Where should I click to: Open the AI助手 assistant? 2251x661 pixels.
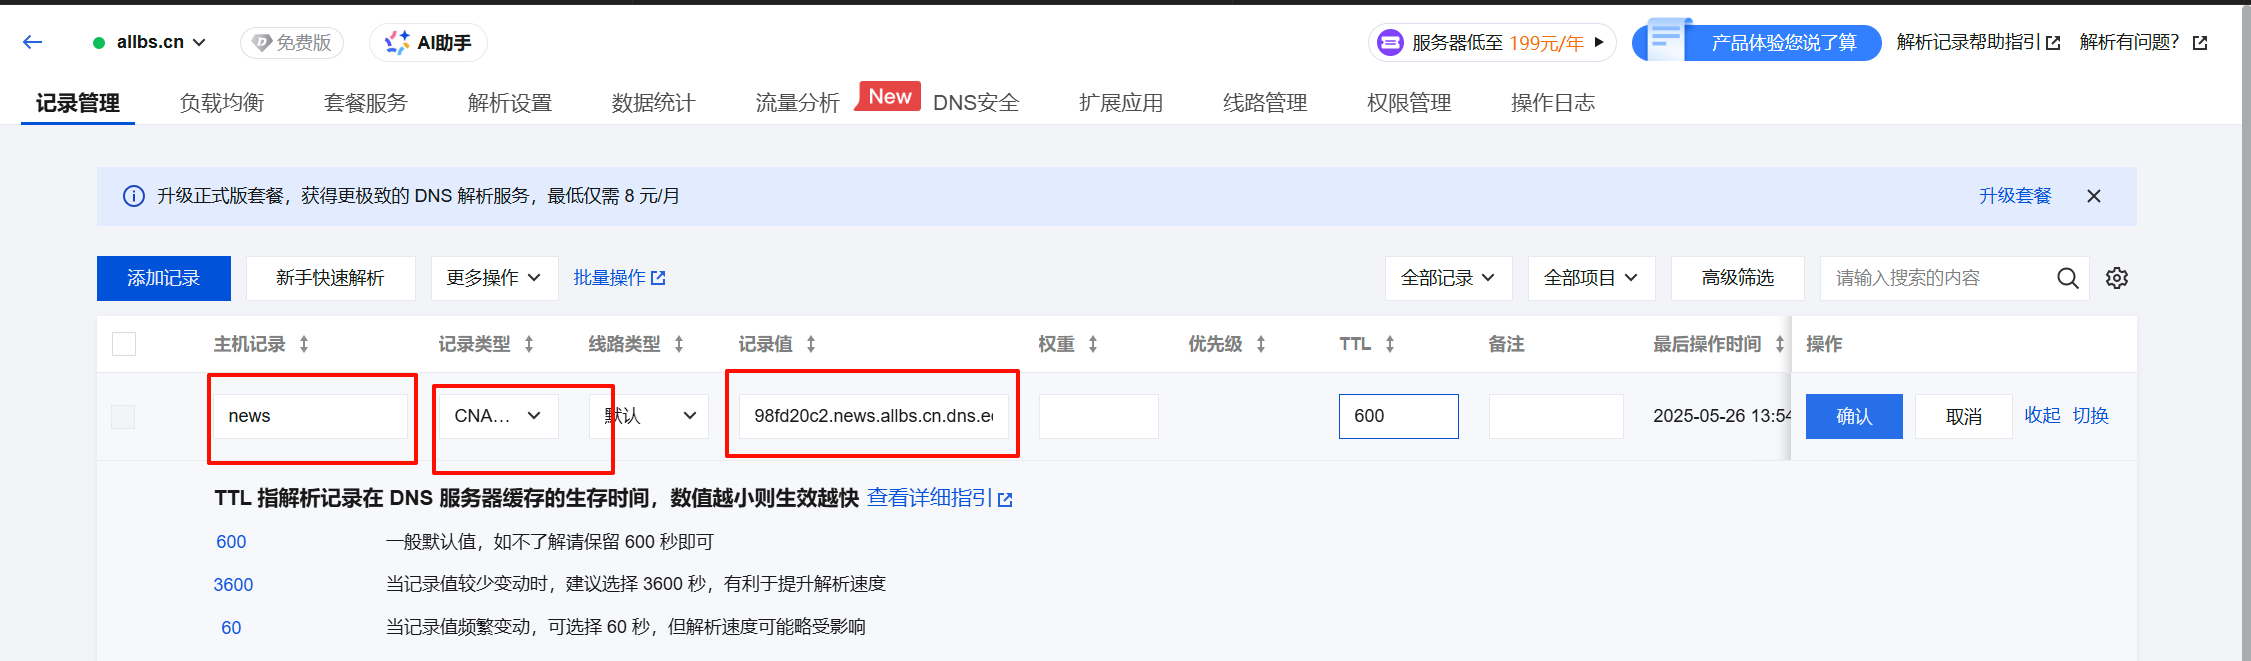coord(428,43)
